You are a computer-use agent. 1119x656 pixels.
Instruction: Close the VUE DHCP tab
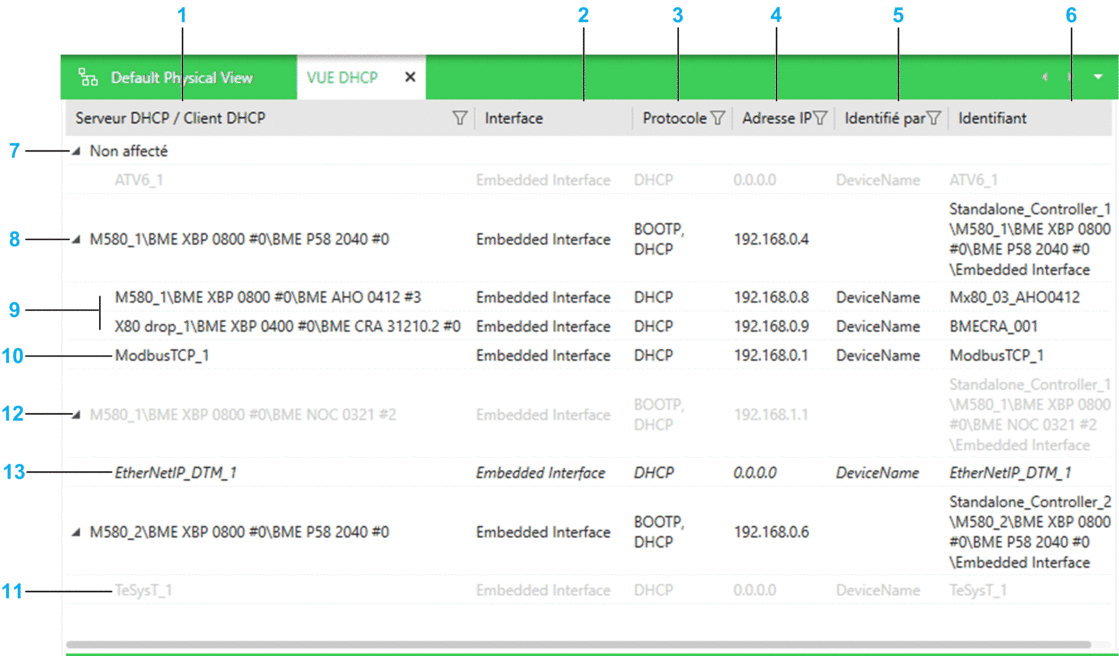click(x=410, y=78)
